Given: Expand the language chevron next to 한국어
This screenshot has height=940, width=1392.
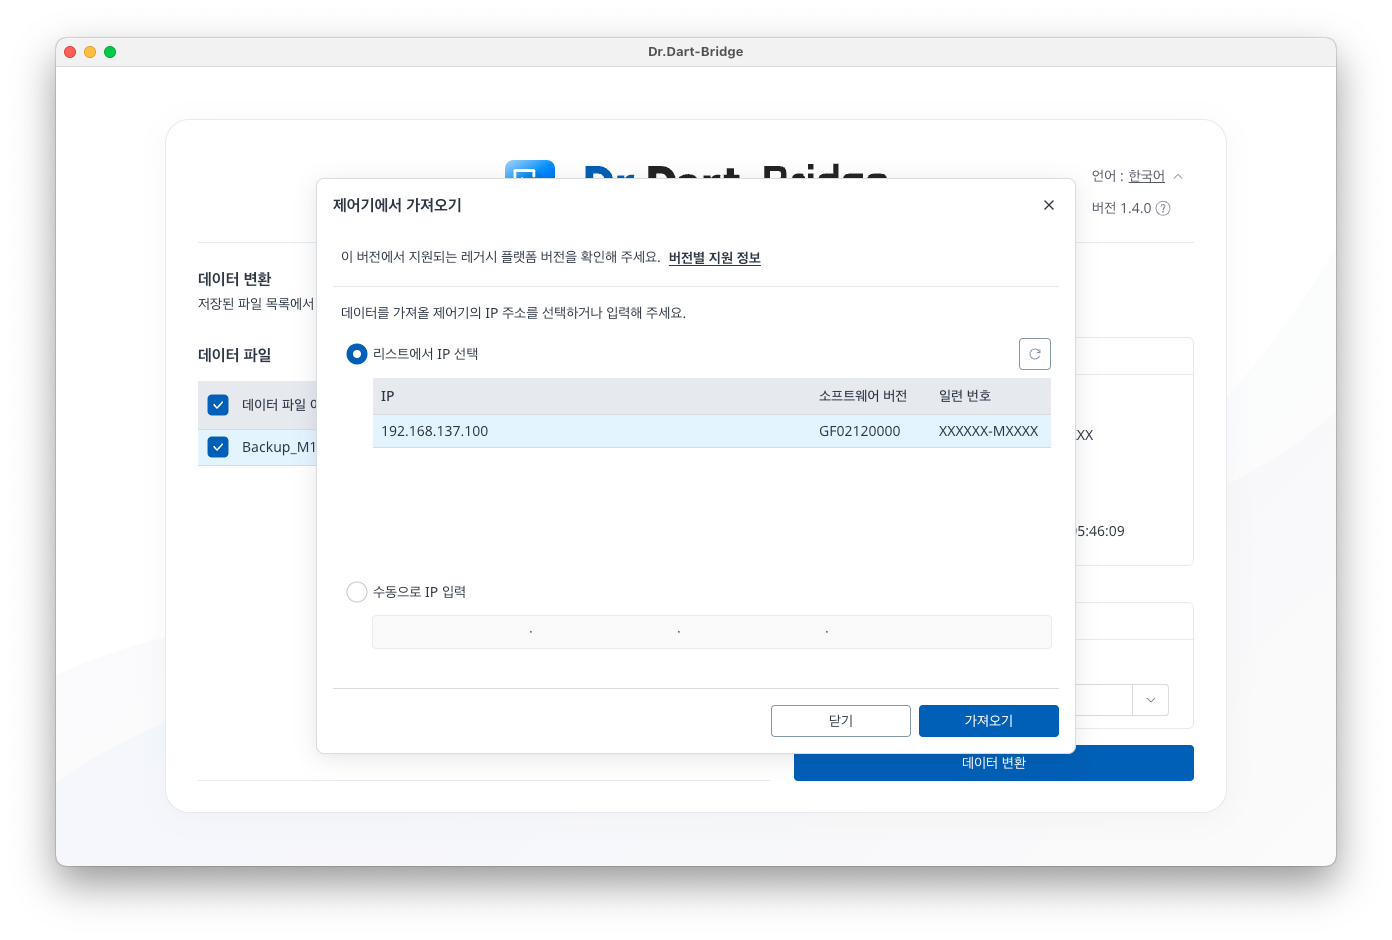Looking at the screenshot, I should [1178, 176].
